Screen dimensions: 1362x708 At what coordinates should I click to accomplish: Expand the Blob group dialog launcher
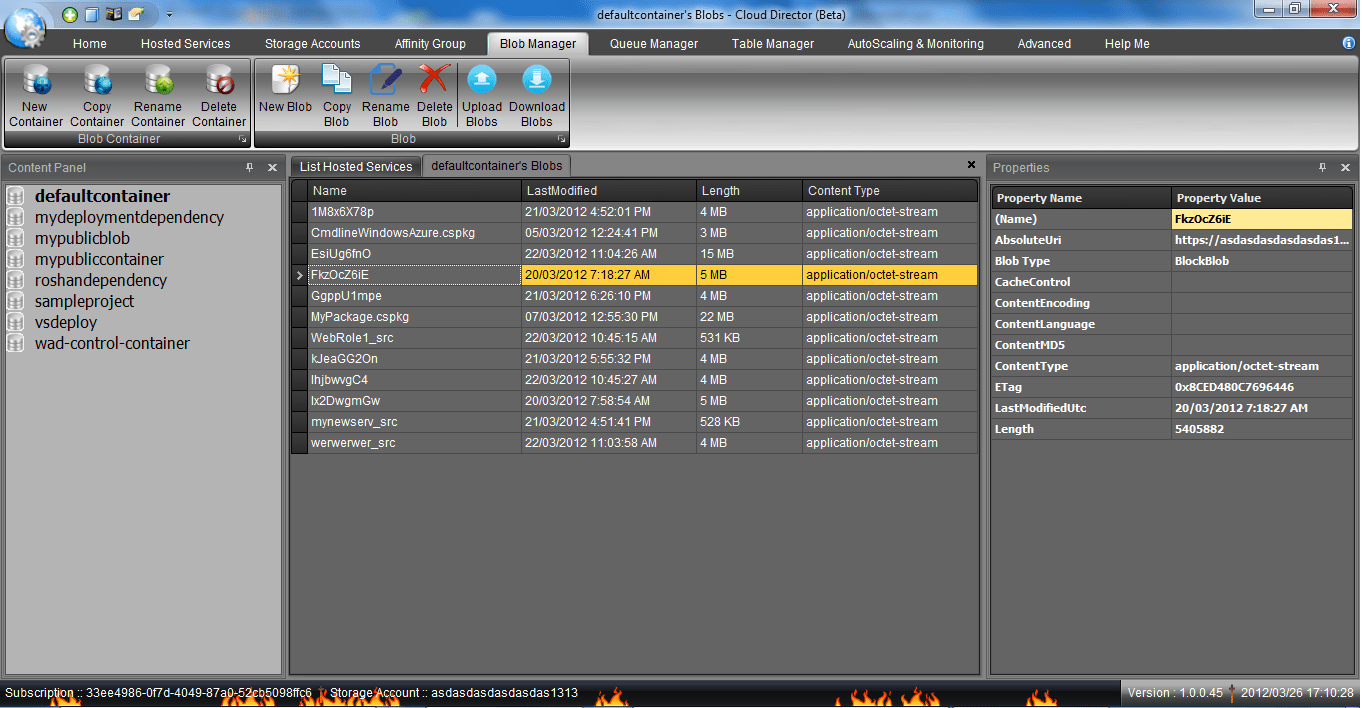pos(561,139)
